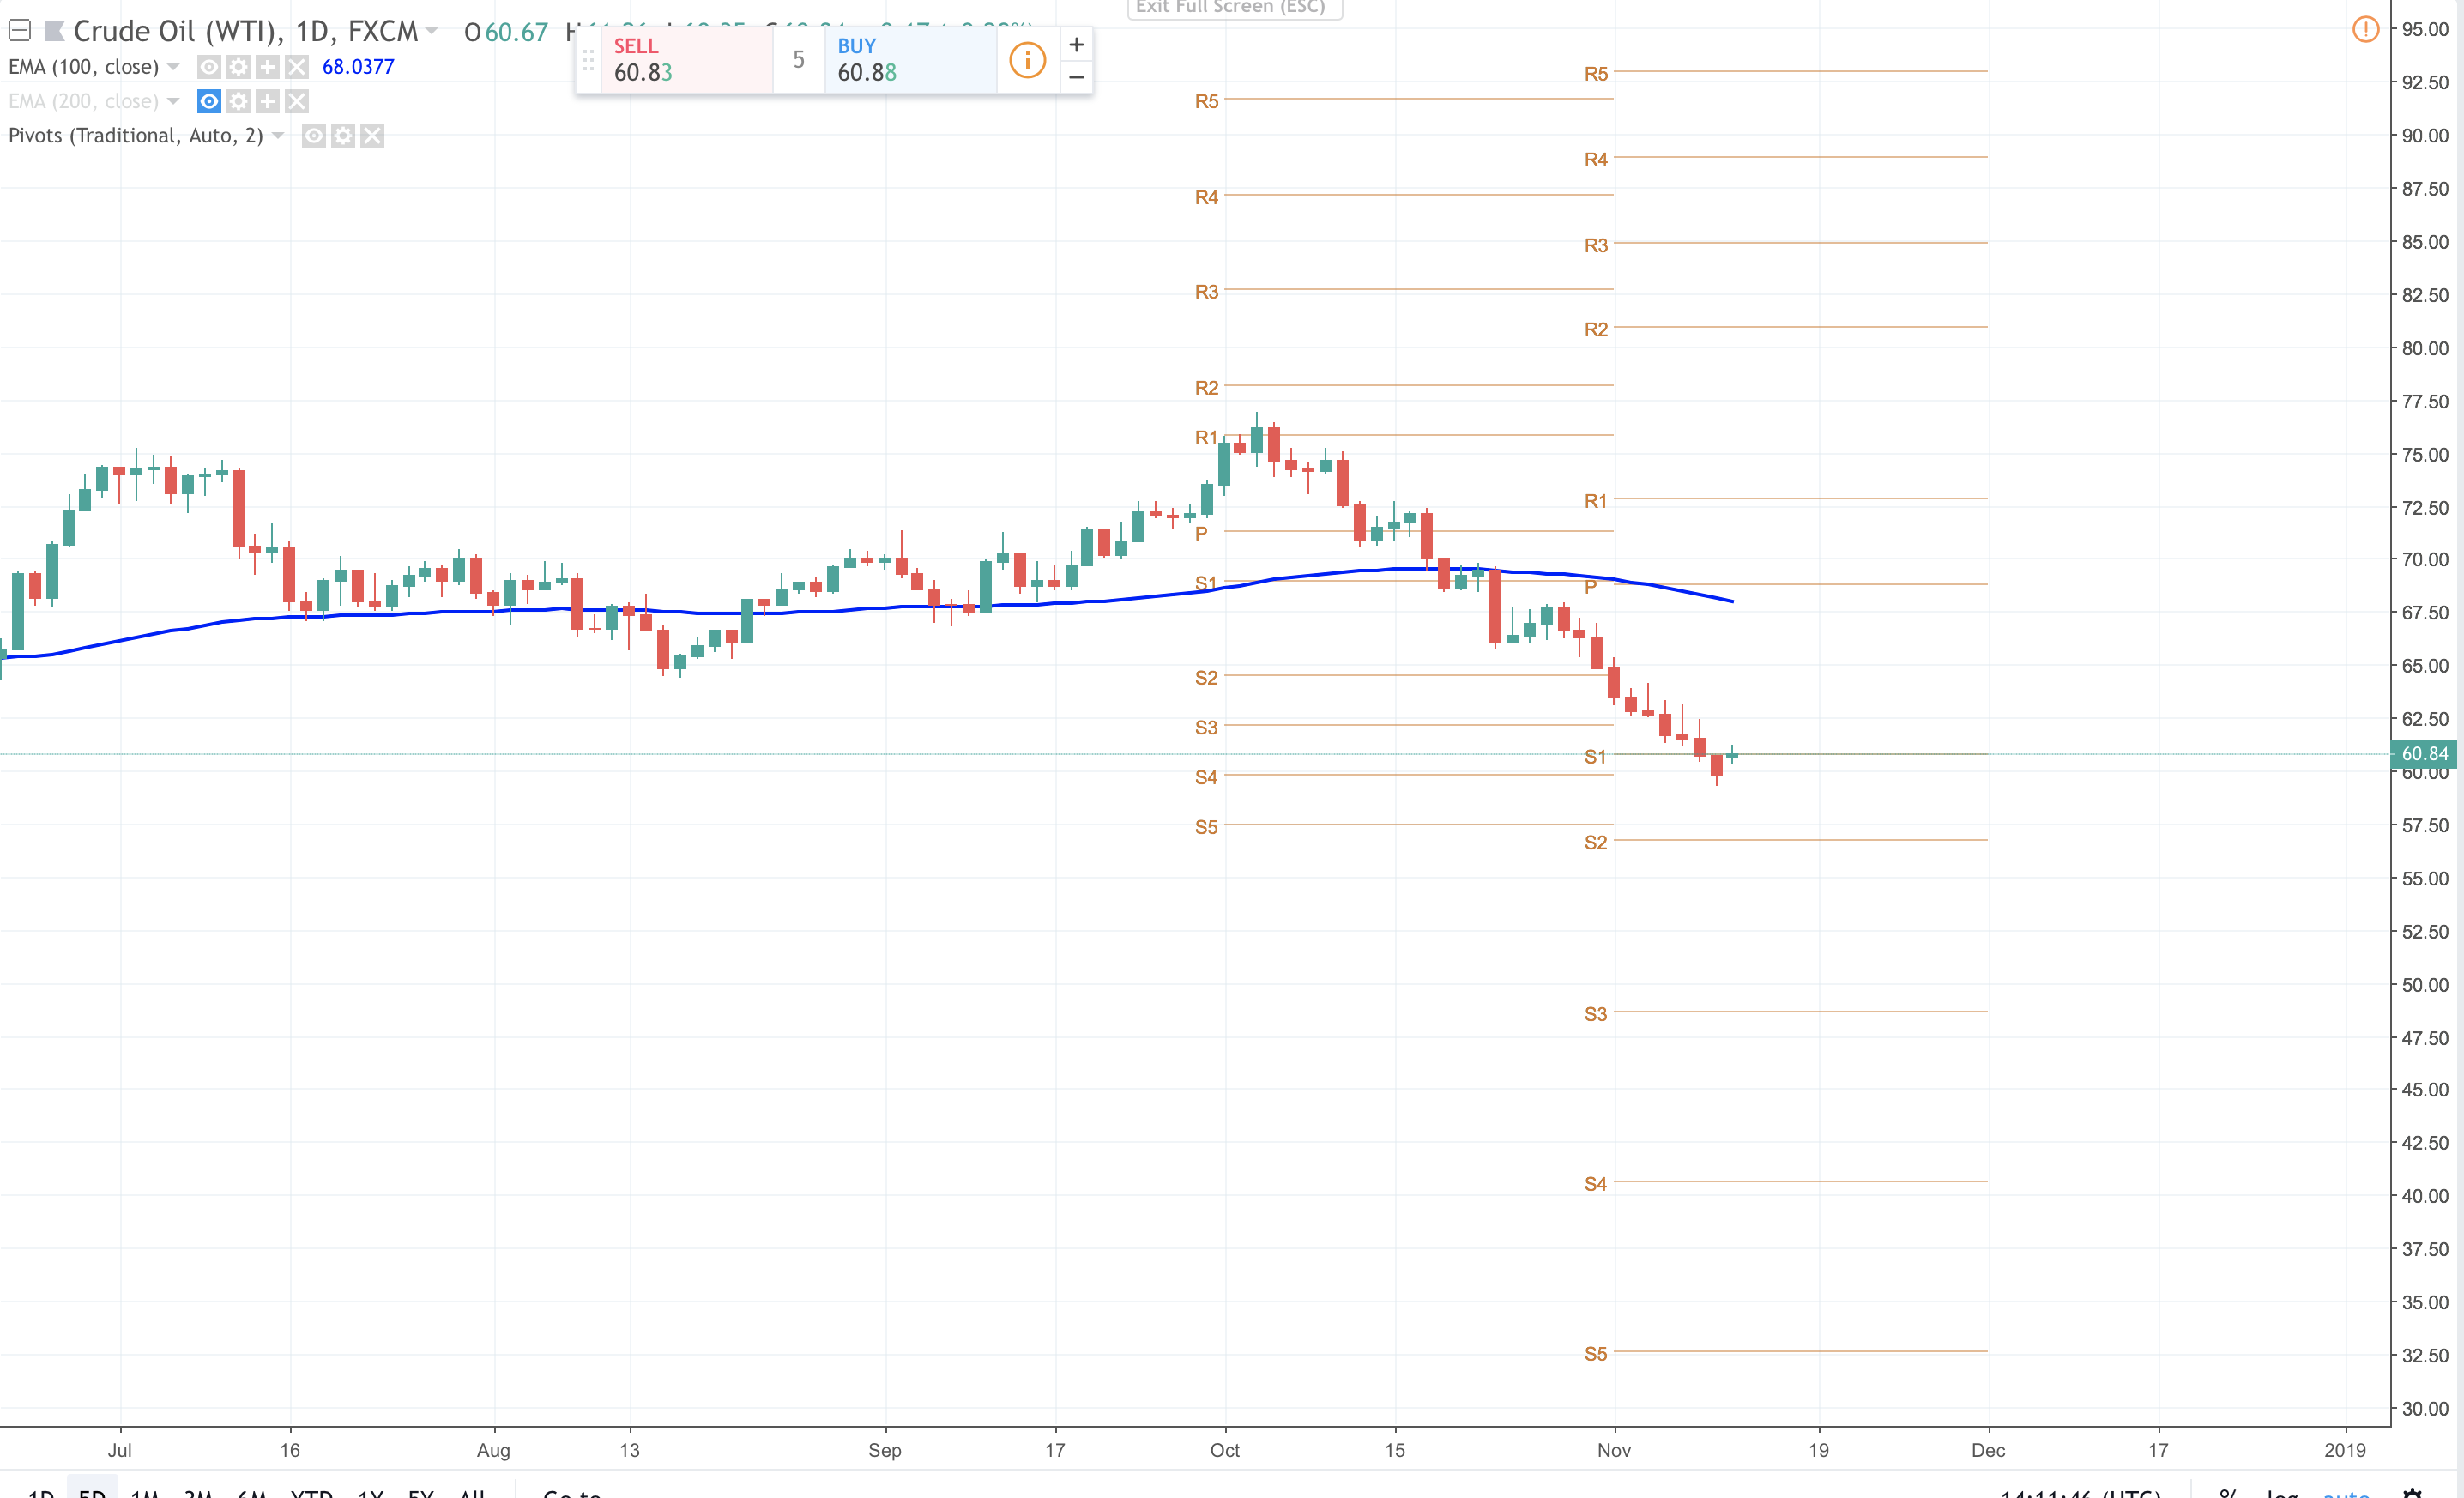Screen dimensions: 2464x1498
Task: Click the November S4 pivot label
Action: pyautogui.click(x=1595, y=1184)
